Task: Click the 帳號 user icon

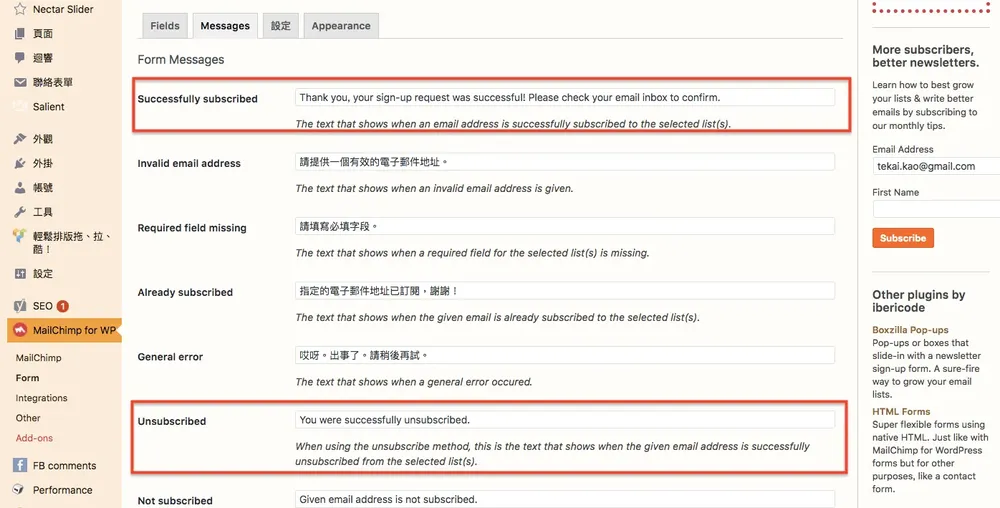Action: pos(20,187)
